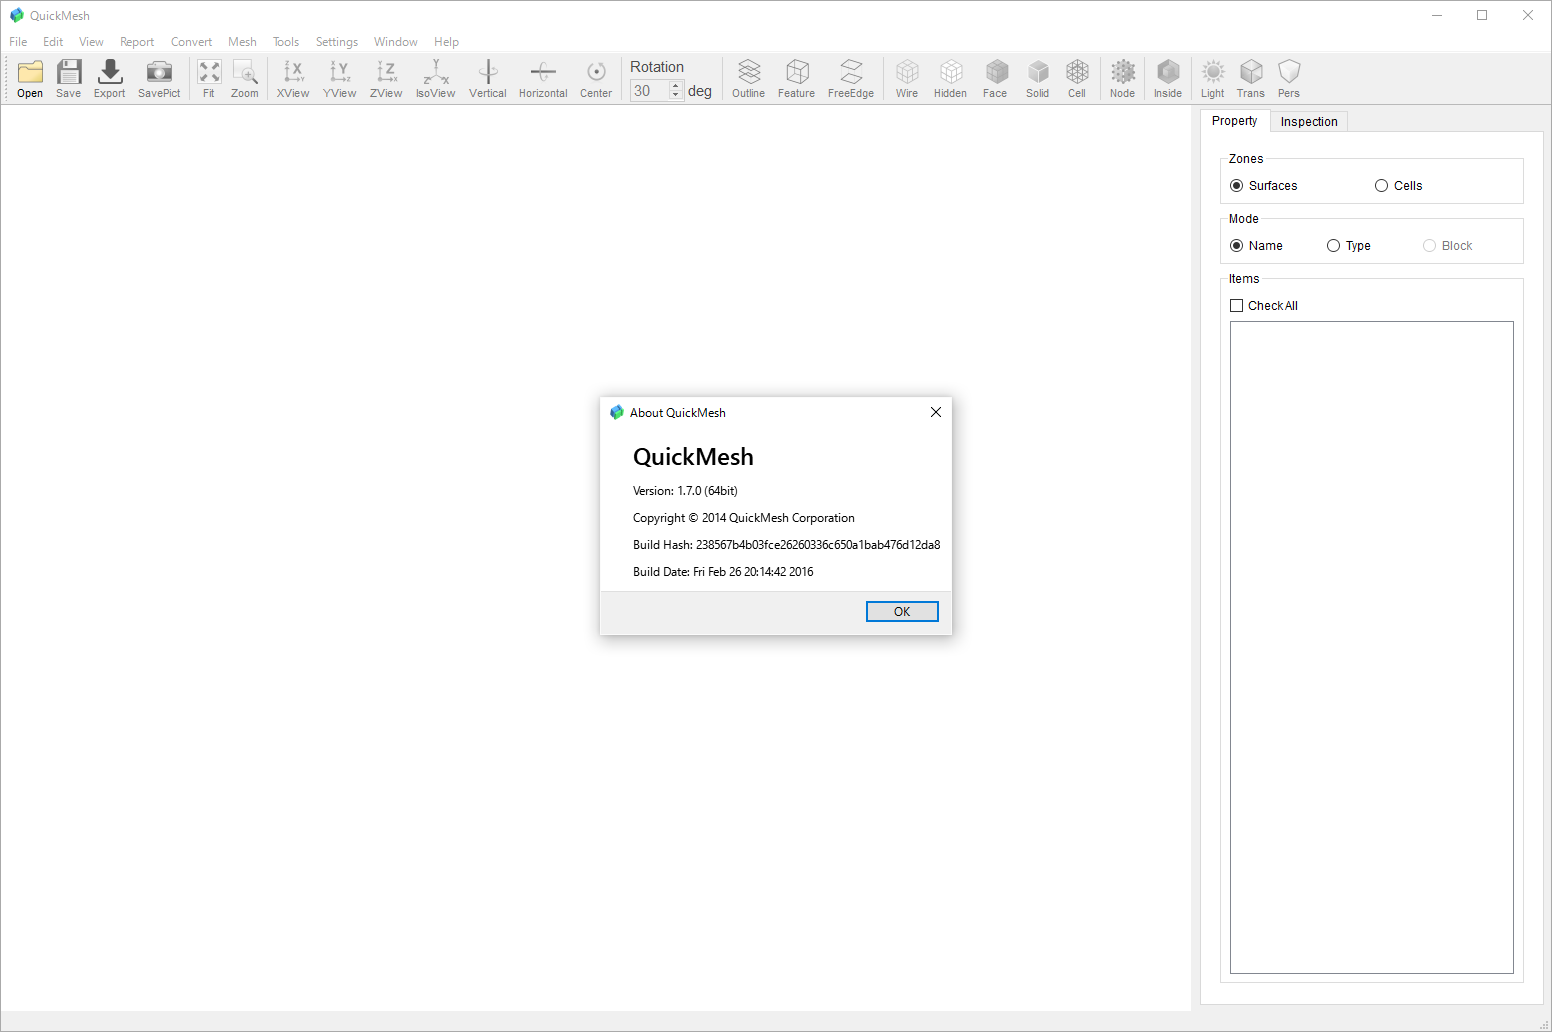Toggle FreeEdge display

pyautogui.click(x=851, y=79)
